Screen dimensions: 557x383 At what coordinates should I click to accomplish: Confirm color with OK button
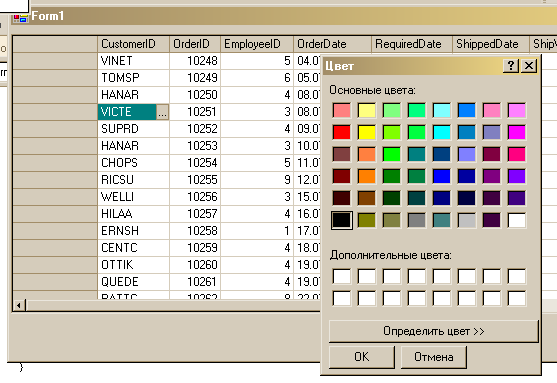362,357
